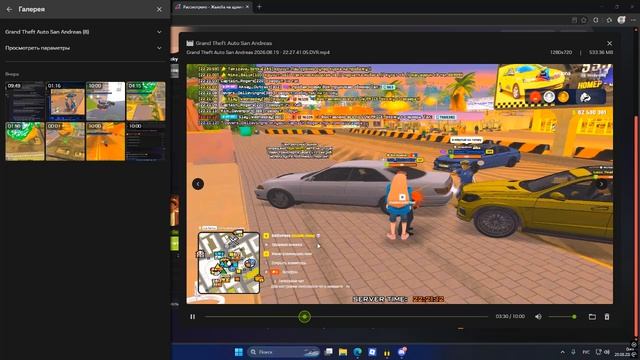Click the tray network and volume icons
The image size is (640, 360).
tap(602, 352)
